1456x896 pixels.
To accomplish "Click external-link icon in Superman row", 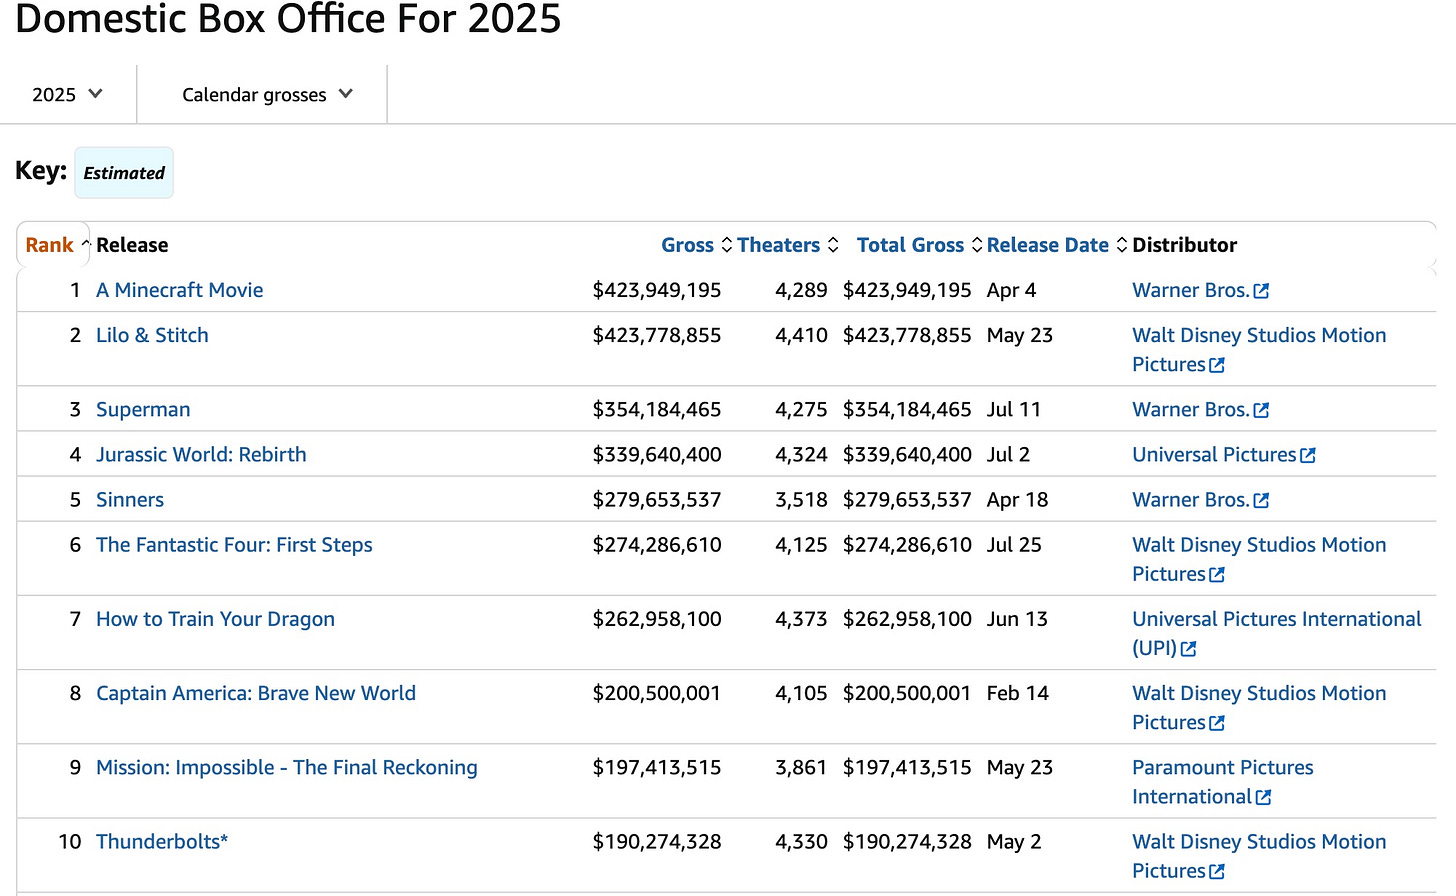I will point(1261,411).
